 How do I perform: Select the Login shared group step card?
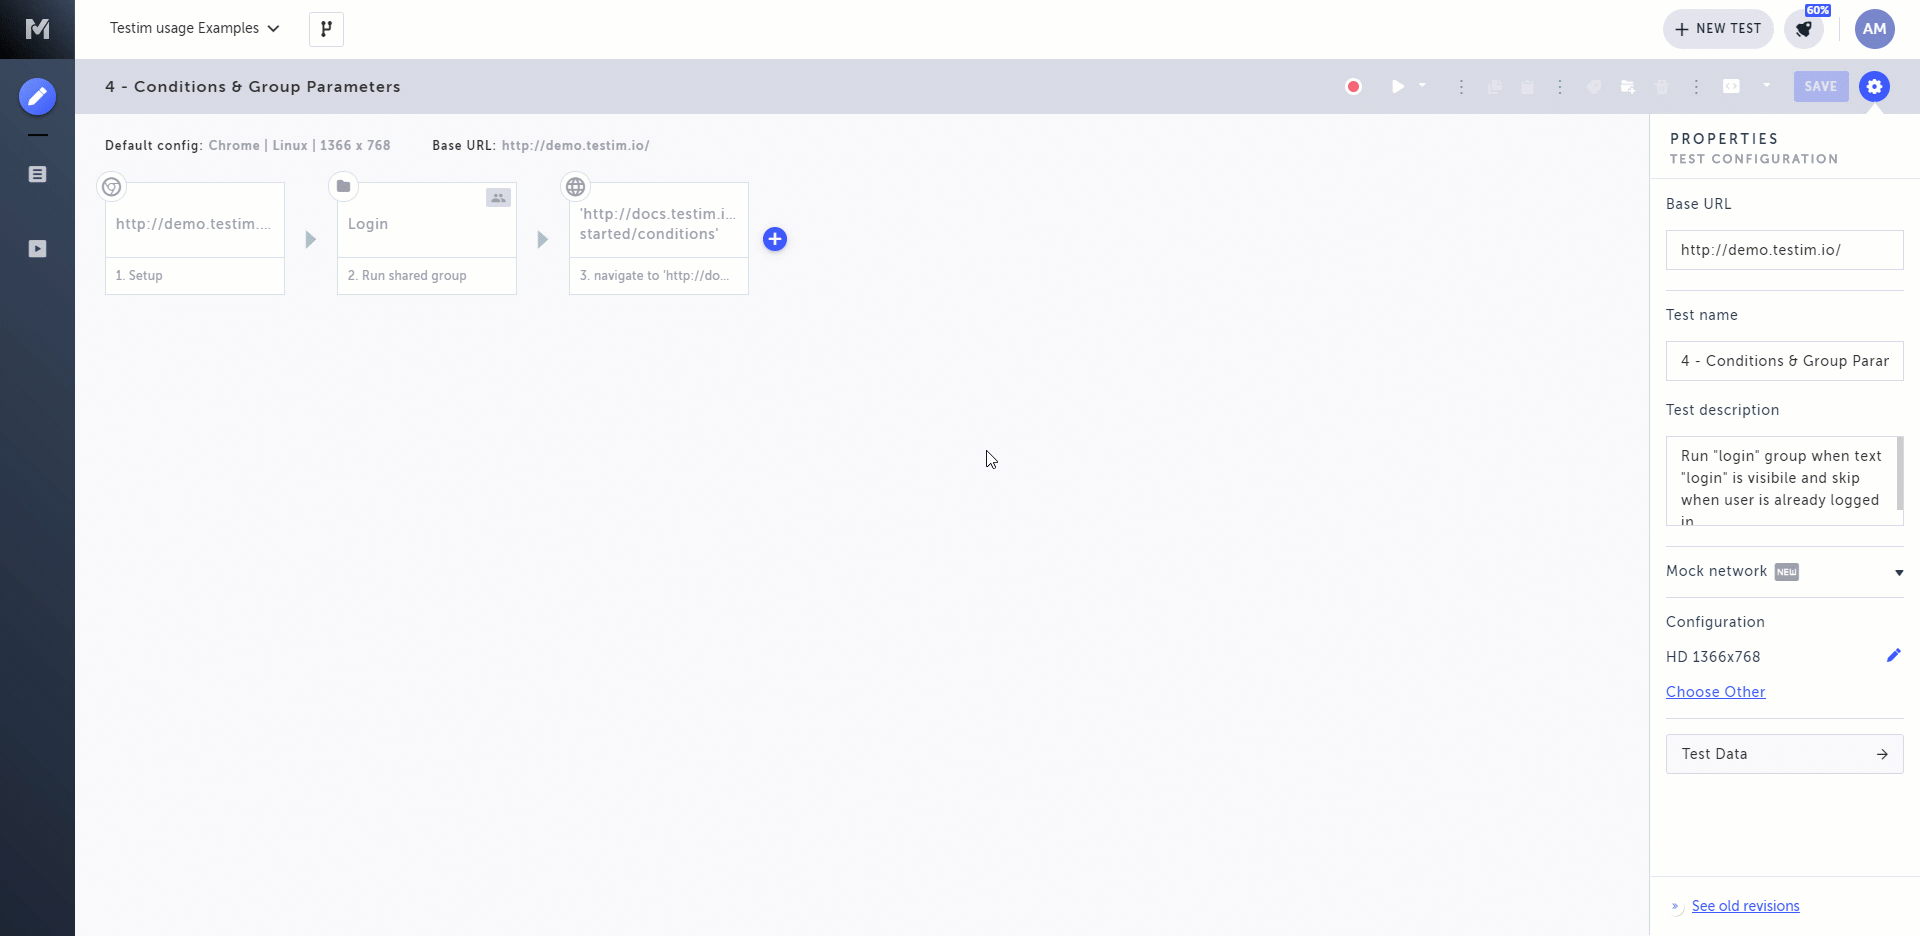coord(427,238)
